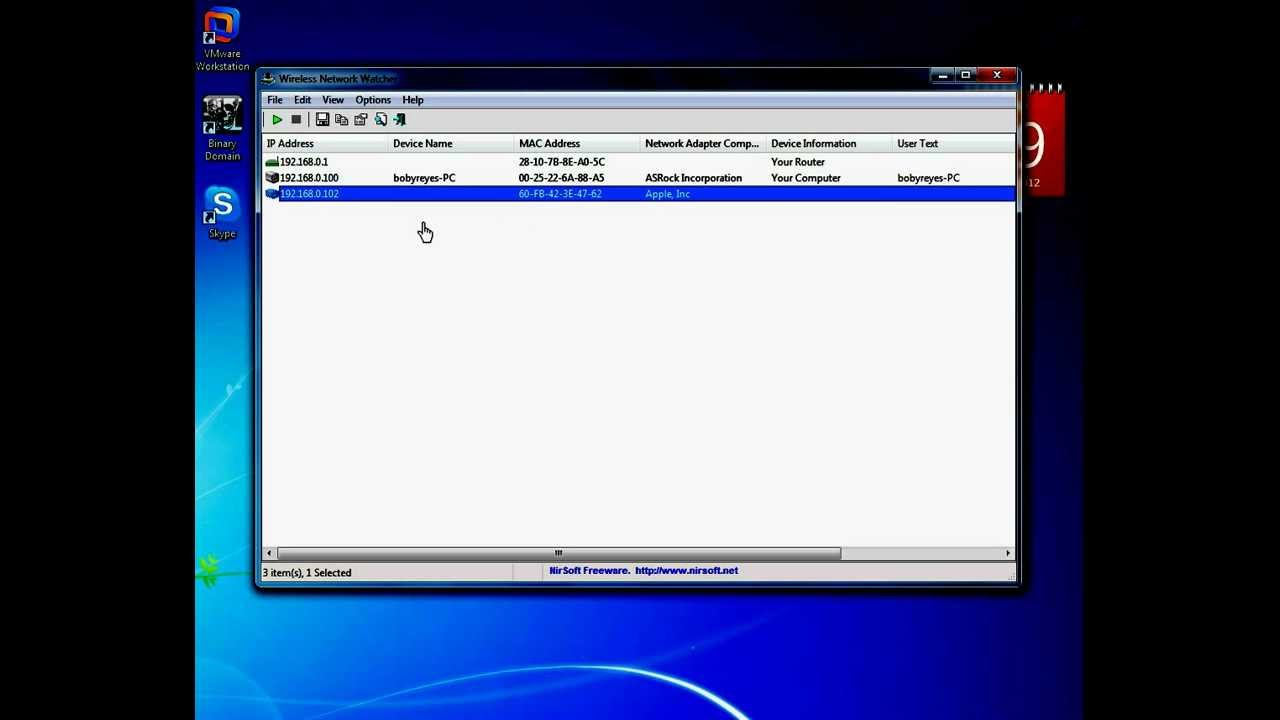Open the View menu
Viewport: 1280px width, 720px height.
pos(333,100)
